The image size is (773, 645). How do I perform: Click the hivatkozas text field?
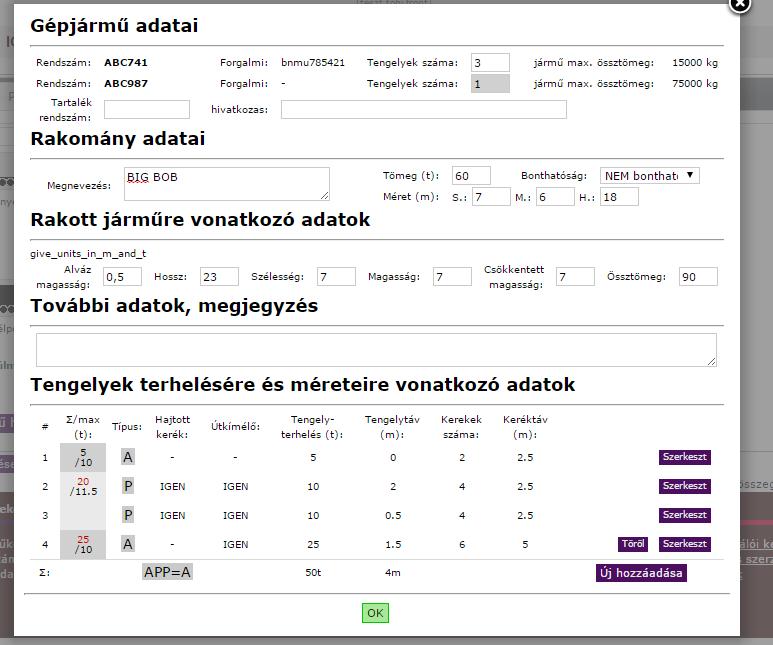click(423, 109)
